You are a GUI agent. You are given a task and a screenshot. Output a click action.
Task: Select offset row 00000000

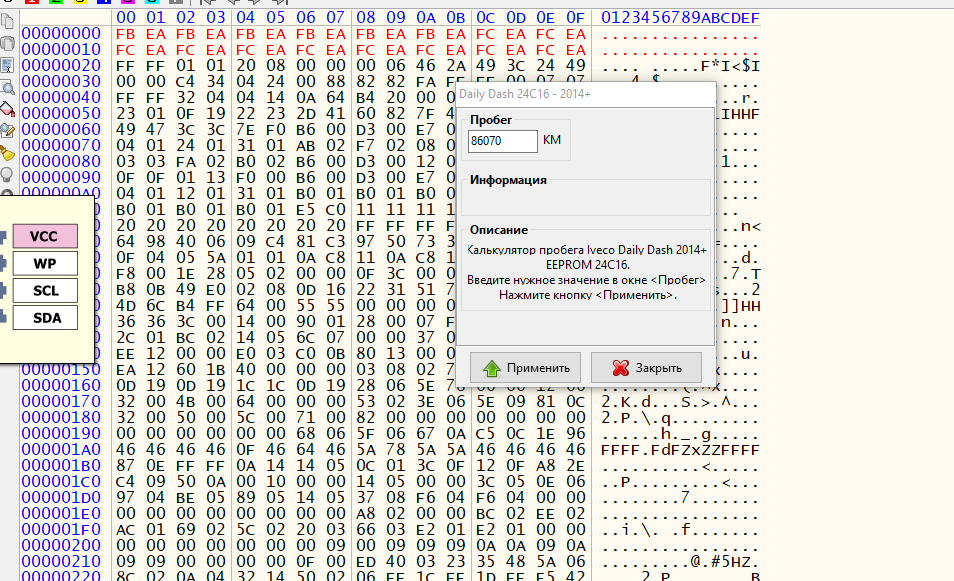tap(61, 33)
